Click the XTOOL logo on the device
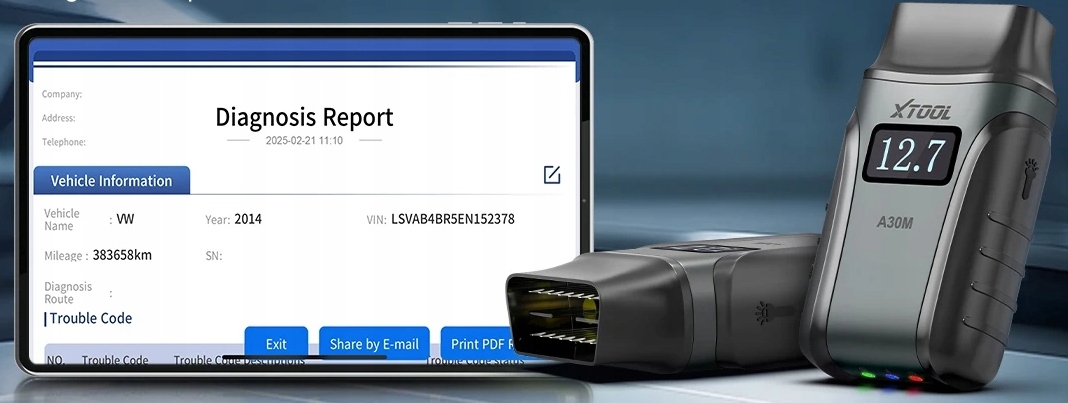 click(x=921, y=110)
